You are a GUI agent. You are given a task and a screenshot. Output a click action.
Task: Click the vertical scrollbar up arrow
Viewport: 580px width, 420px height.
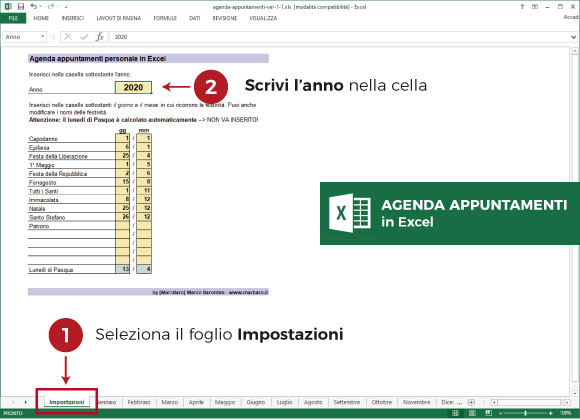coord(575,51)
